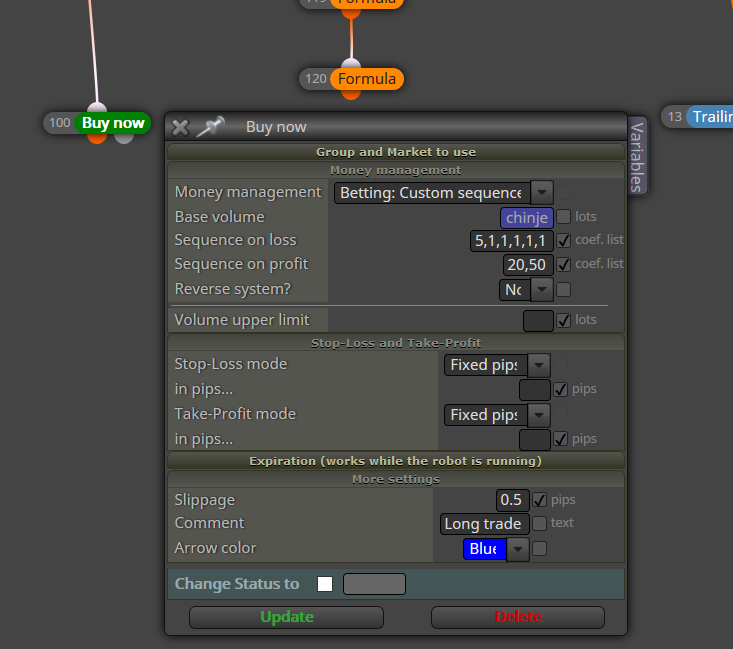Edit the Comment field Long trade
The image size is (733, 649).
[484, 524]
